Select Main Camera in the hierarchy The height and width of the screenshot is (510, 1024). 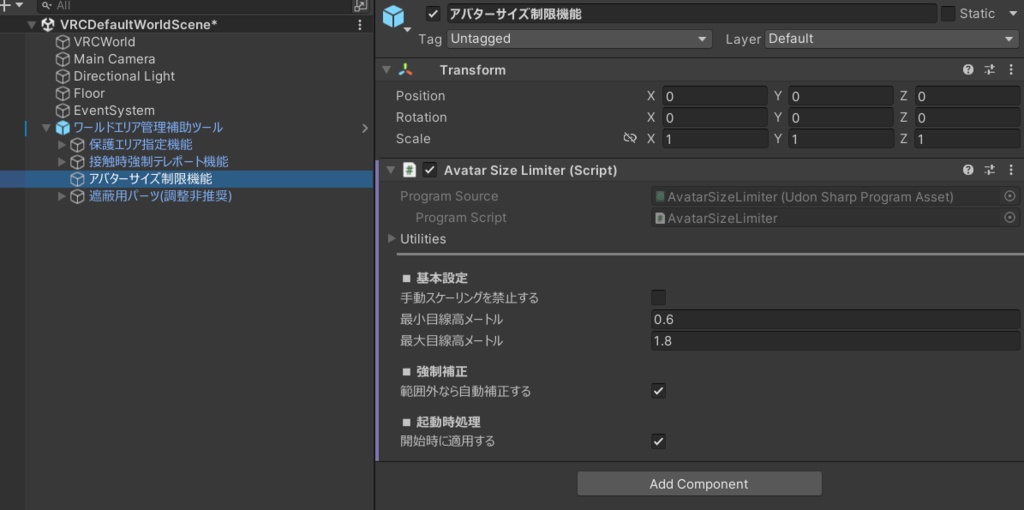click(114, 59)
